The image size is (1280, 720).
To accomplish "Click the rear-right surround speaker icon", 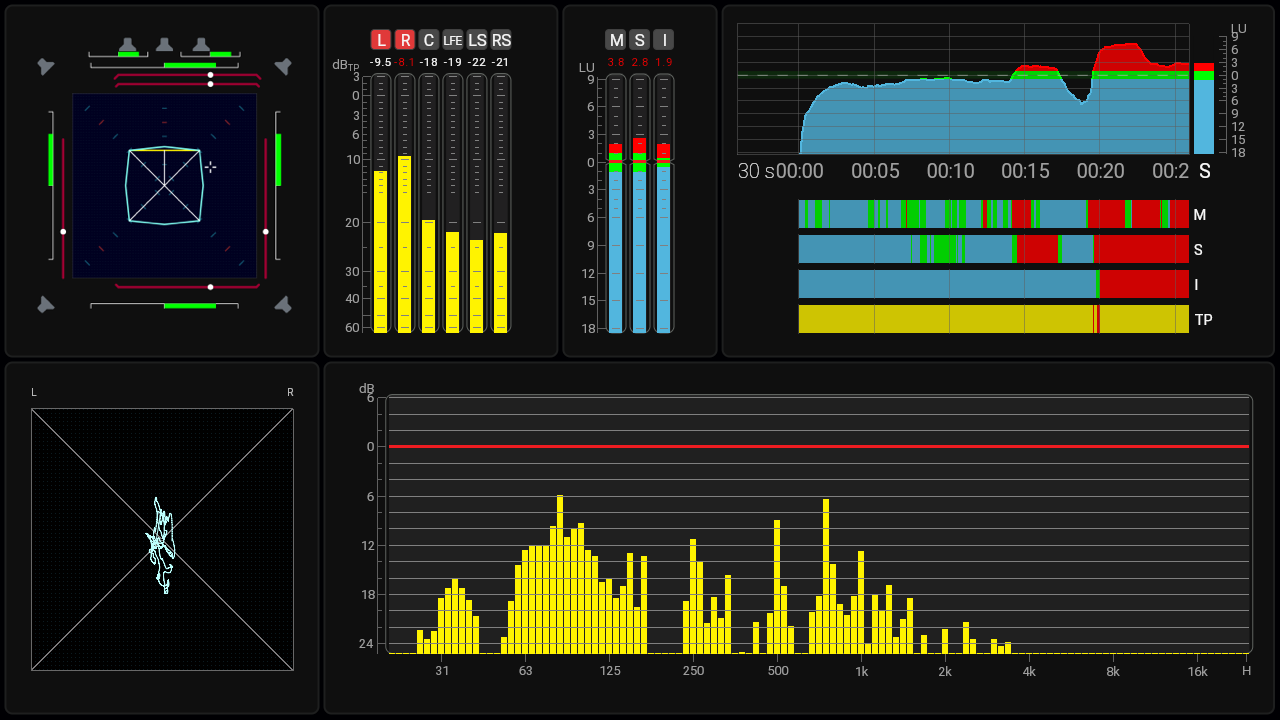I will click(x=283, y=304).
